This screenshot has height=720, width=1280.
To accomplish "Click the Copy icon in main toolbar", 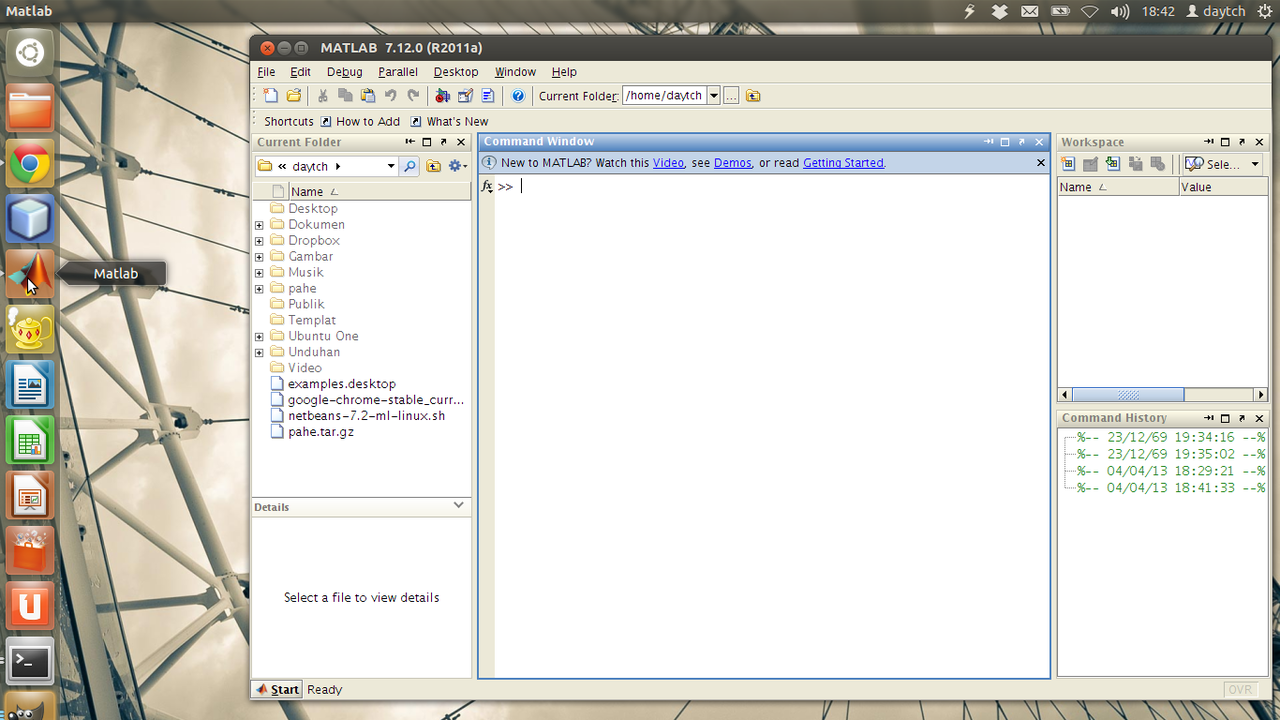I will point(345,96).
